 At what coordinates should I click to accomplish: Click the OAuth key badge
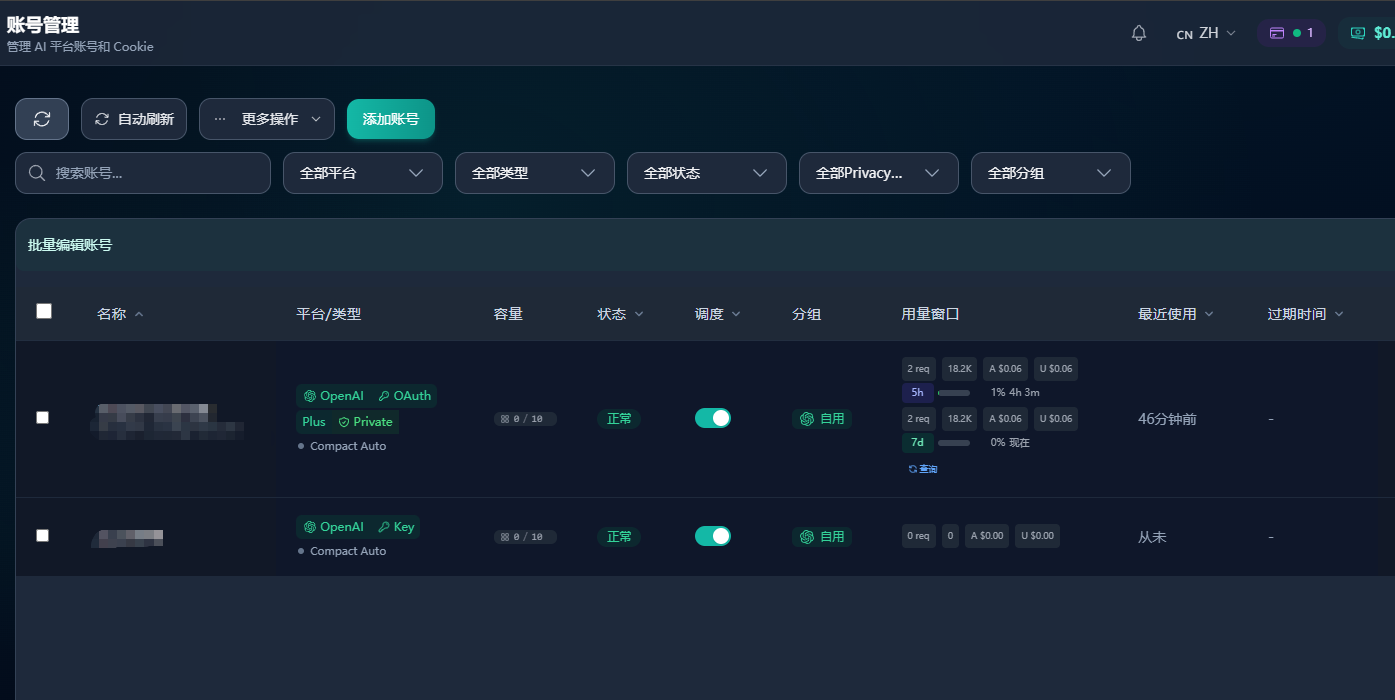pyautogui.click(x=404, y=396)
